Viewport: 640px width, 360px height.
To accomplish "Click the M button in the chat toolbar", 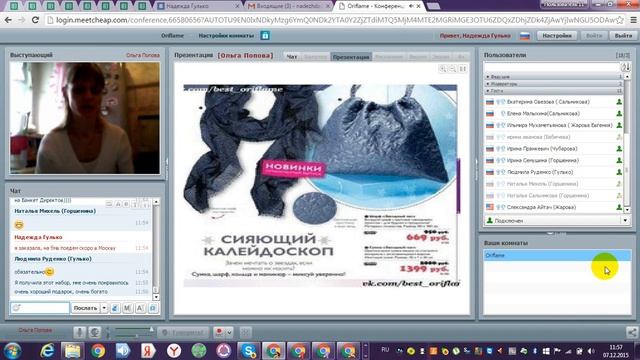I will (x=127, y=308).
